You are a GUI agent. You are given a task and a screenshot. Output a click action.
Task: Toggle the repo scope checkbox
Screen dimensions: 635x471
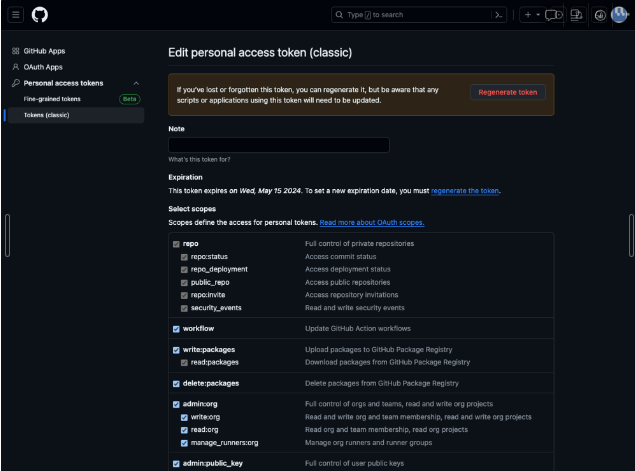(176, 244)
